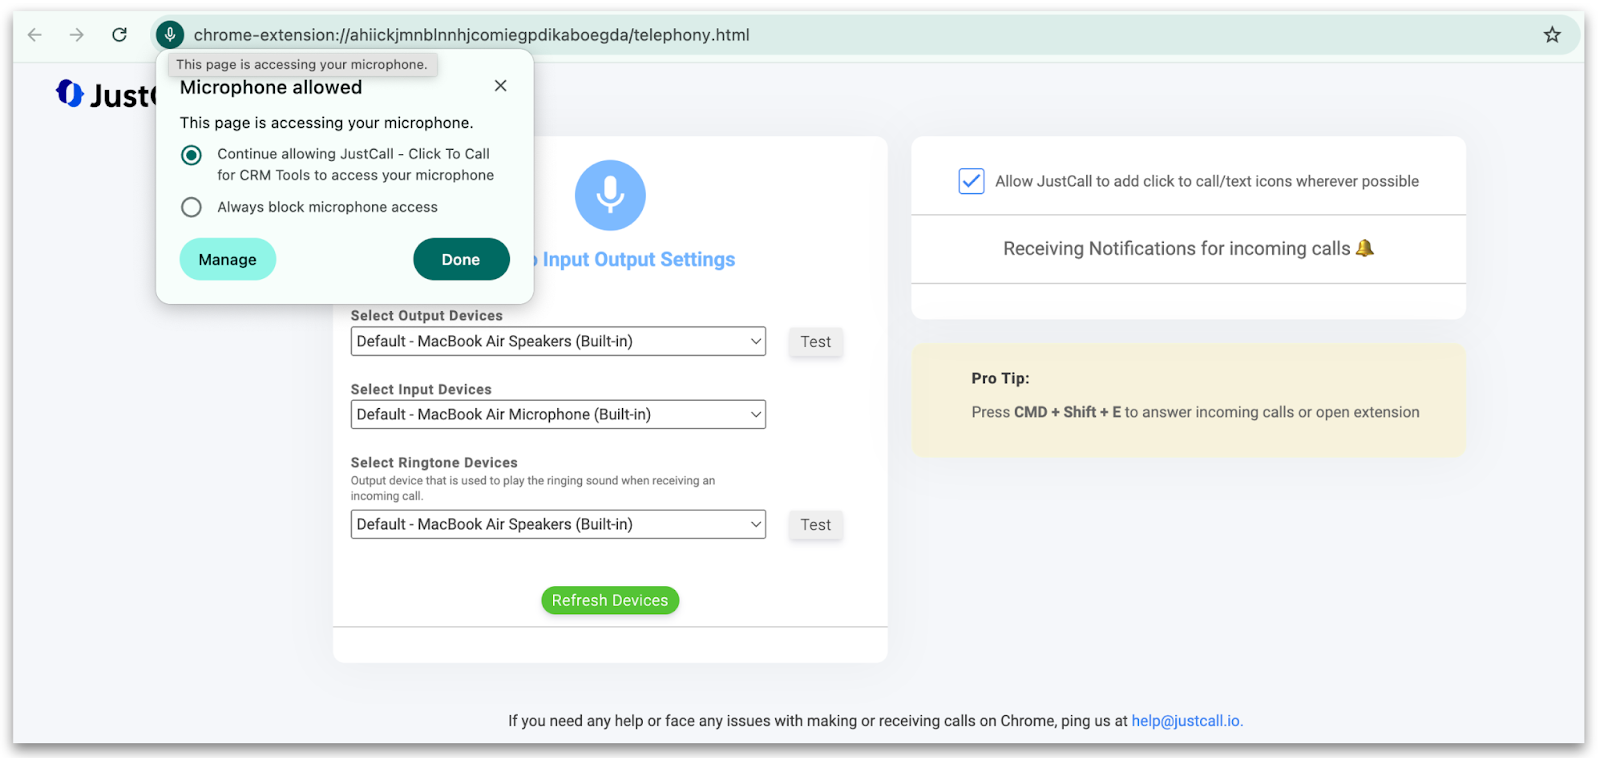Click the Select Ringtone Devices label
The image size is (1600, 758).
click(x=434, y=463)
